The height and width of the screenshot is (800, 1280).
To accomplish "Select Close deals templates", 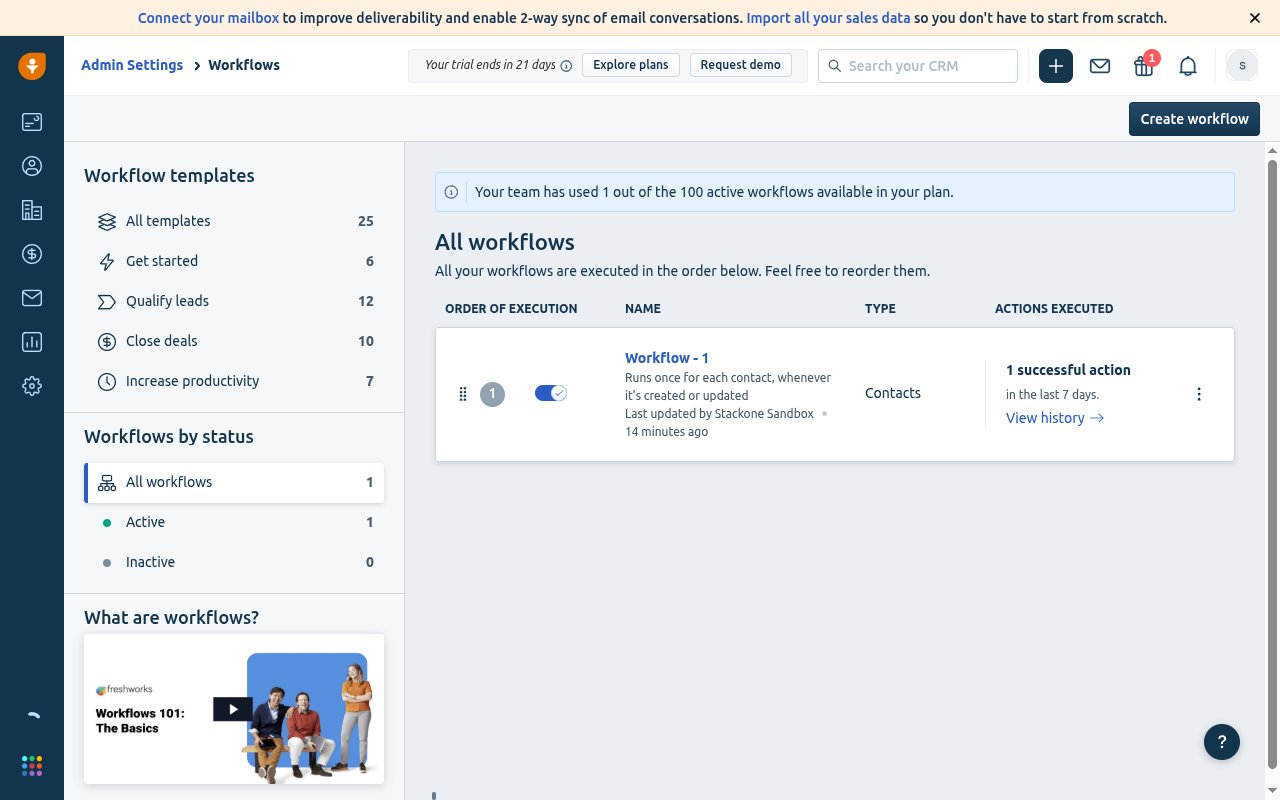I will pyautogui.click(x=235, y=341).
